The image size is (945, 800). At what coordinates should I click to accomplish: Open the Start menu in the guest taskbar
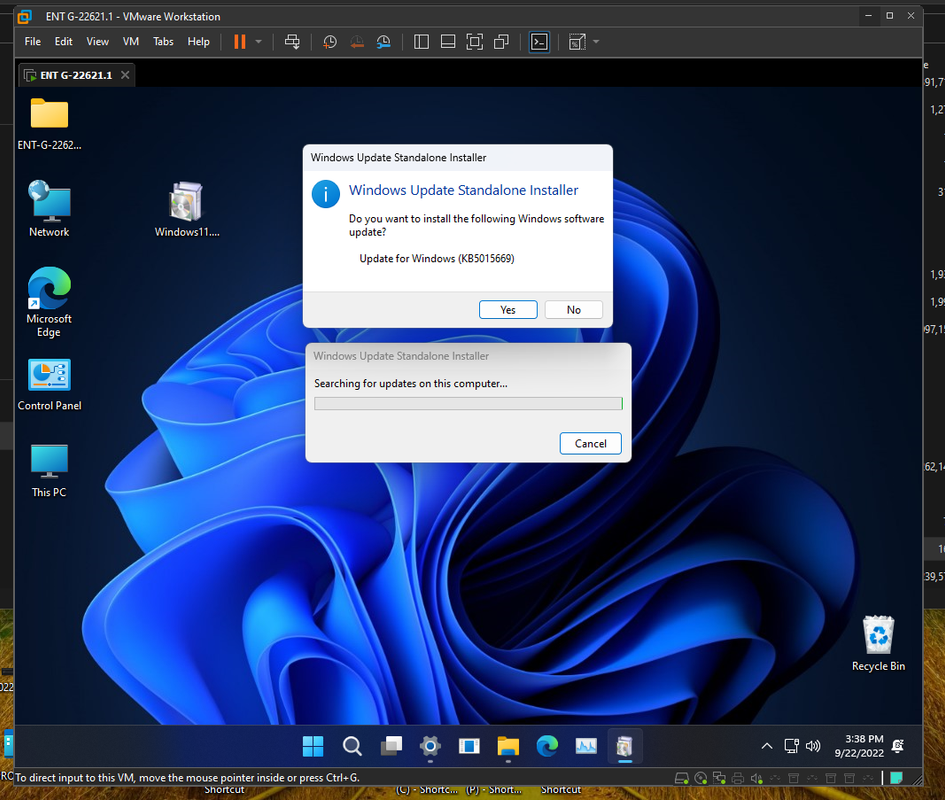pyautogui.click(x=313, y=746)
